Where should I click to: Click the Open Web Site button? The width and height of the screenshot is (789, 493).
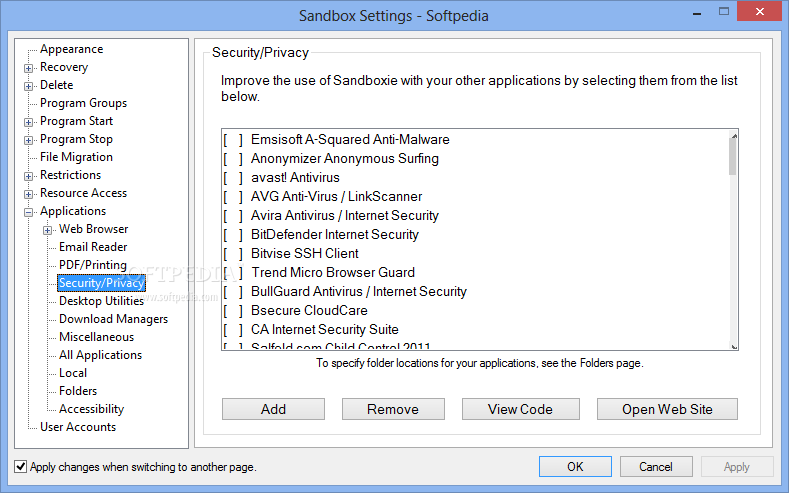[667, 409]
